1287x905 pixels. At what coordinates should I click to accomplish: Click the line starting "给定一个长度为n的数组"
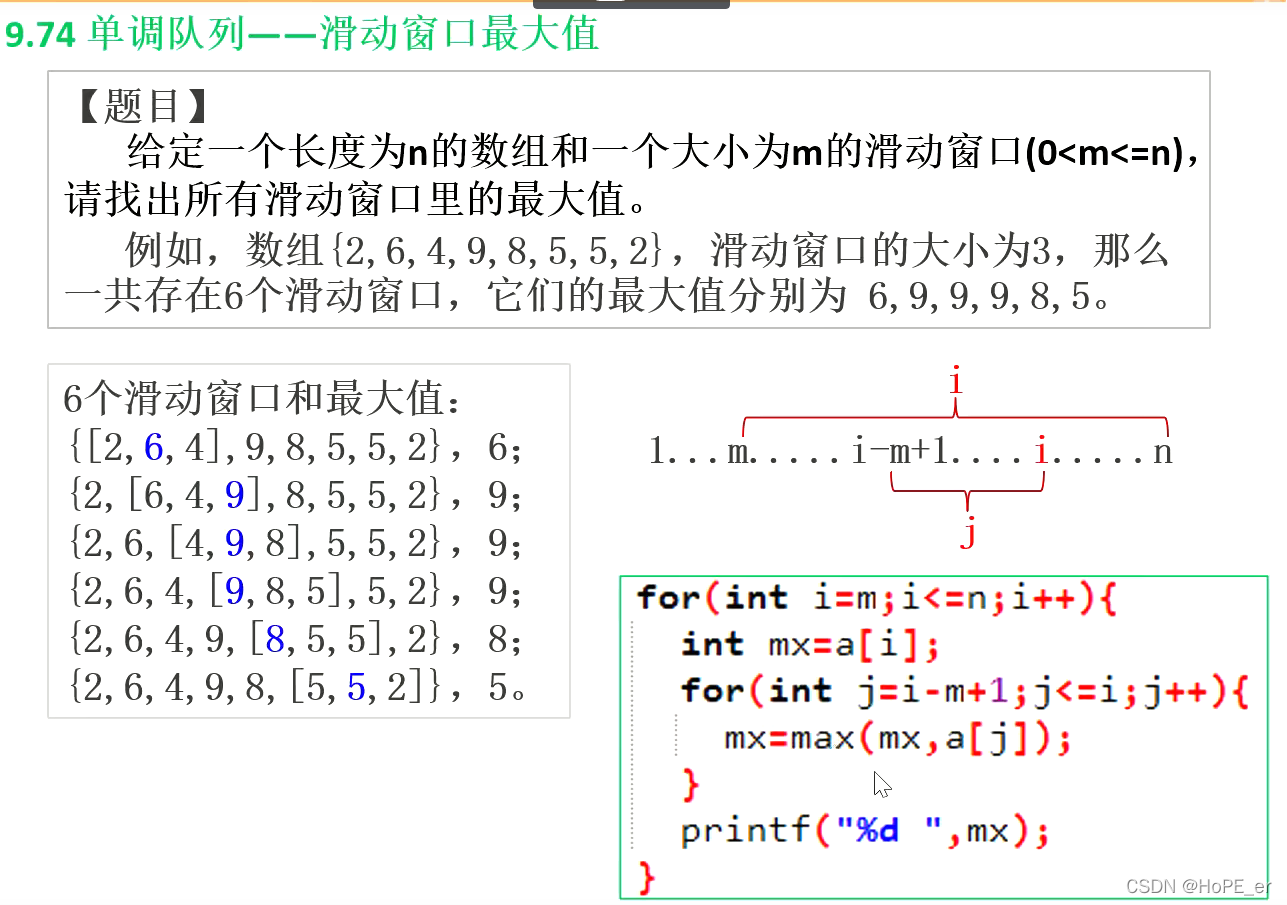(664, 154)
